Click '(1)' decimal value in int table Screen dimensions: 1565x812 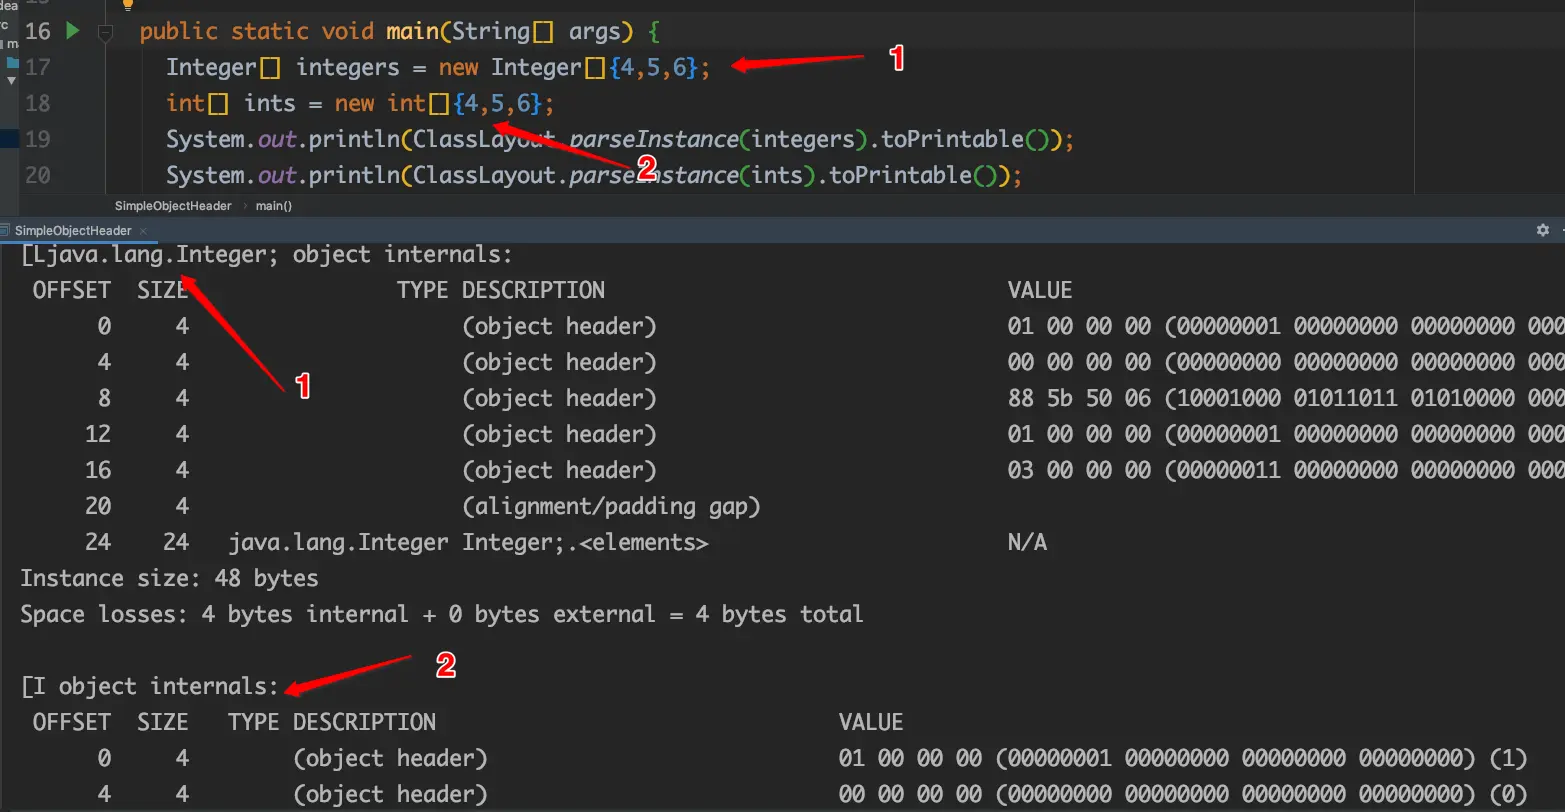coord(1508,759)
